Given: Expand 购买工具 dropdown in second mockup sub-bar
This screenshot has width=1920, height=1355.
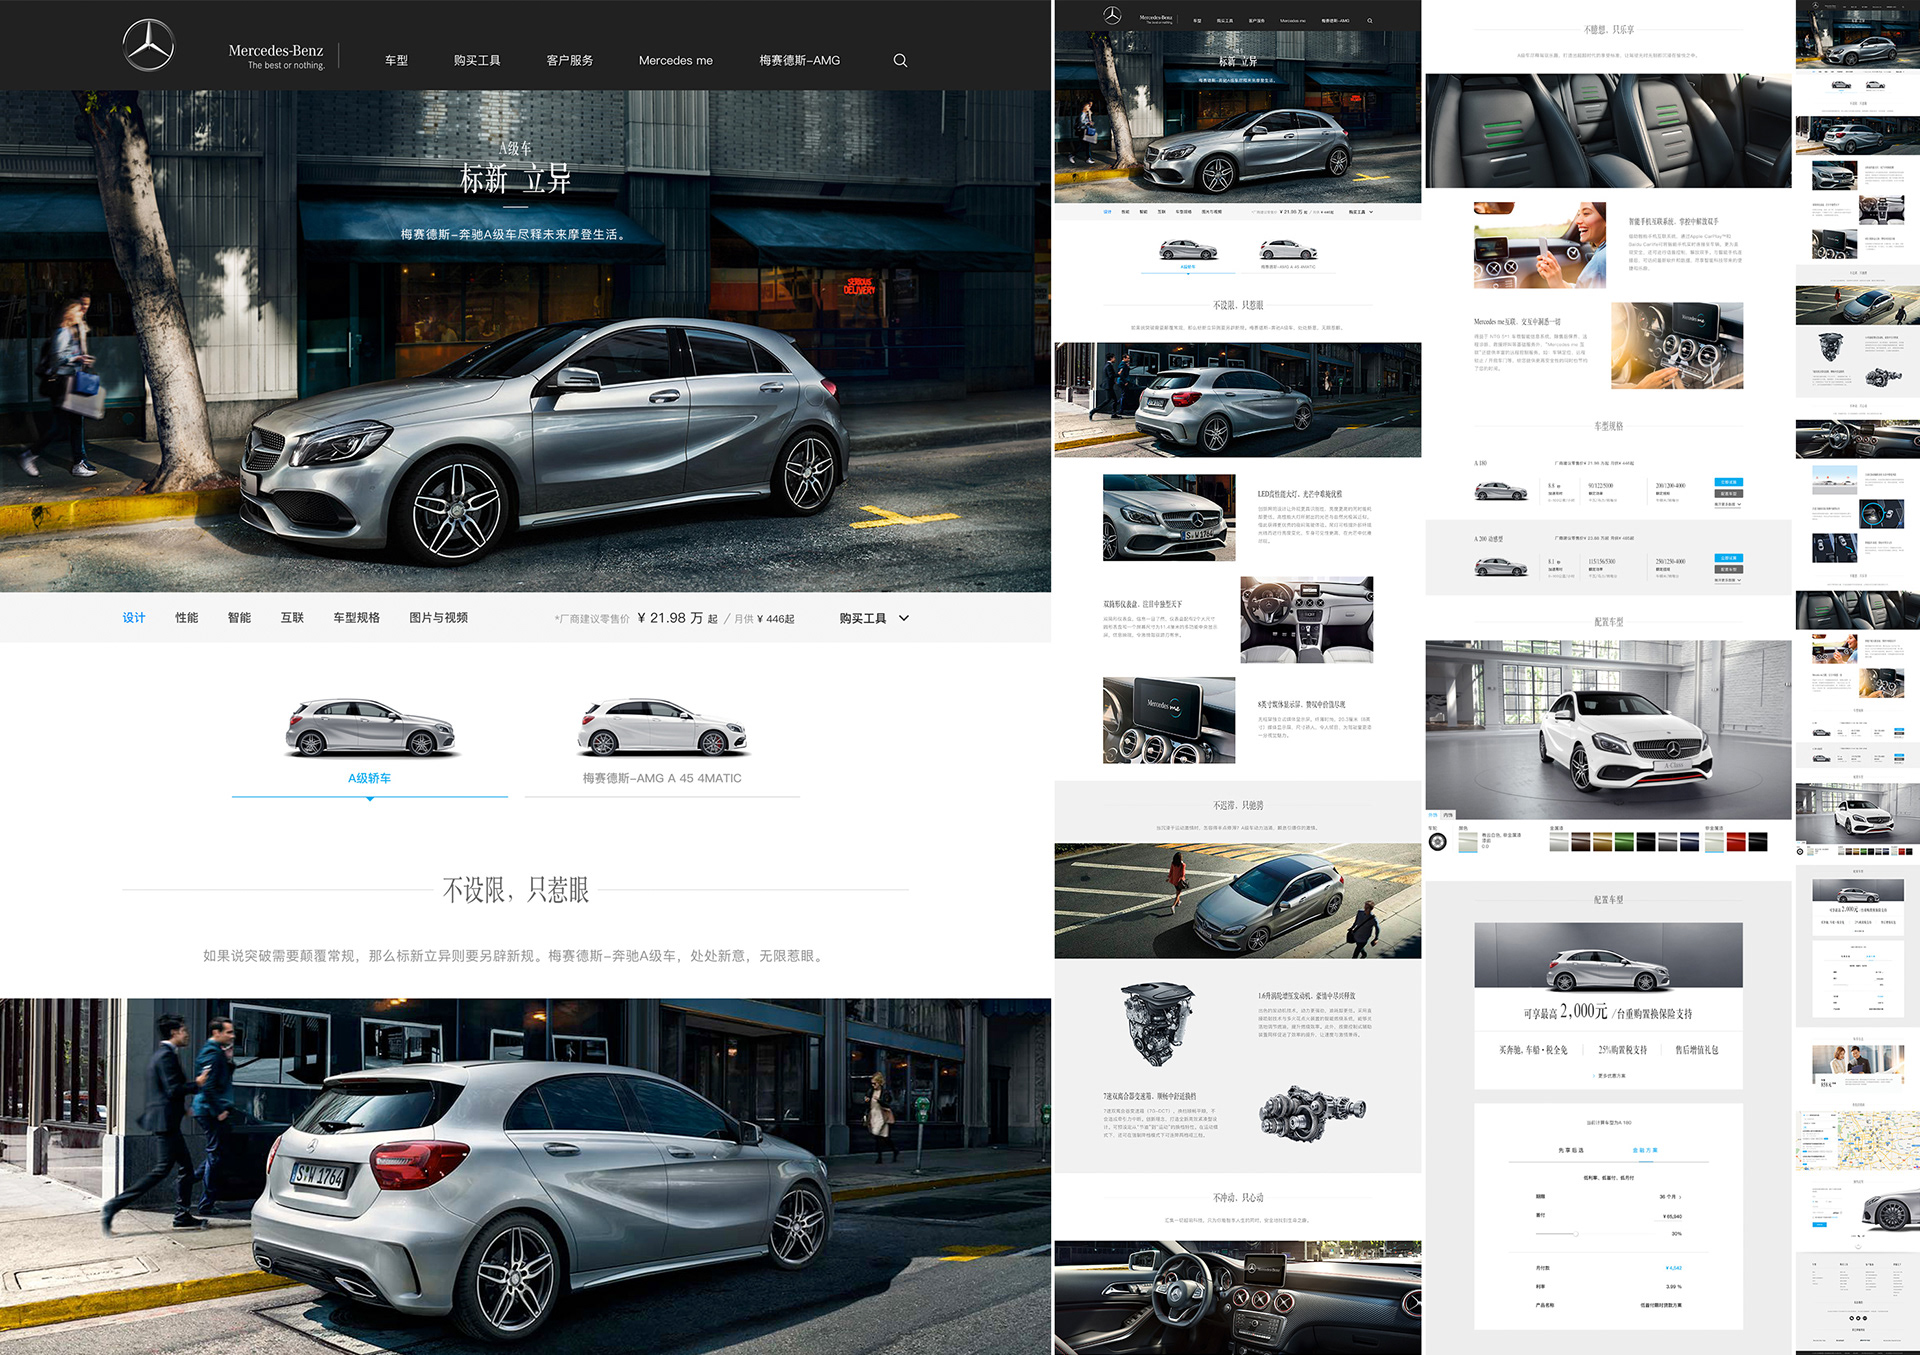Looking at the screenshot, I should coord(1361,212).
